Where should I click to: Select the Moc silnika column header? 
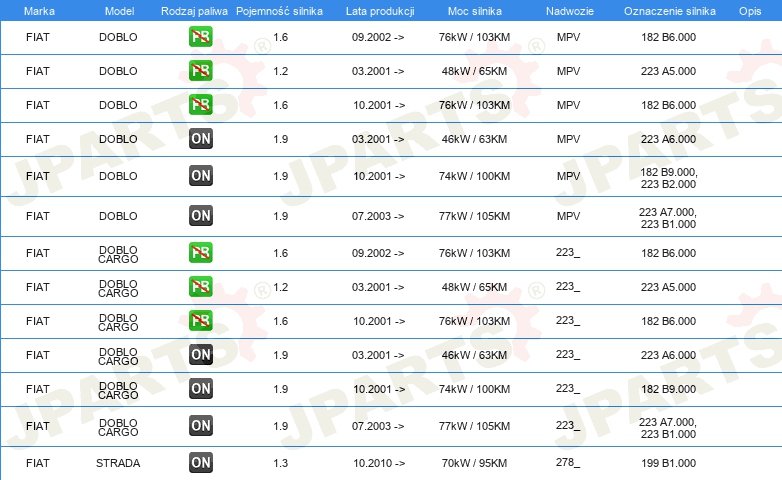pyautogui.click(x=475, y=11)
